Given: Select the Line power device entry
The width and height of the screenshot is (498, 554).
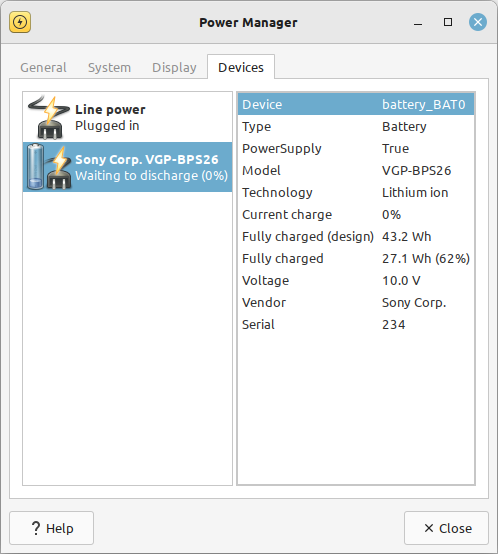Looking at the screenshot, I should click(128, 117).
